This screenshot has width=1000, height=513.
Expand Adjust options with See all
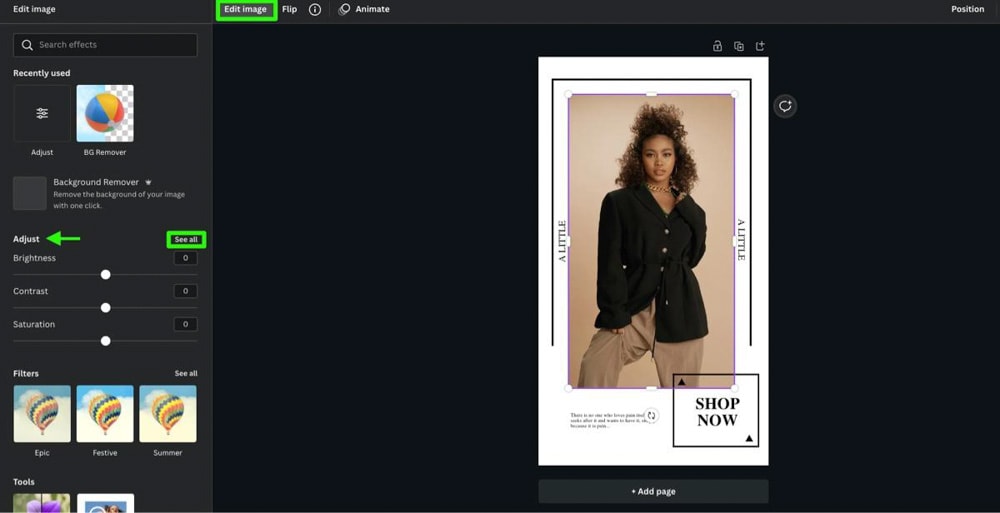click(186, 239)
